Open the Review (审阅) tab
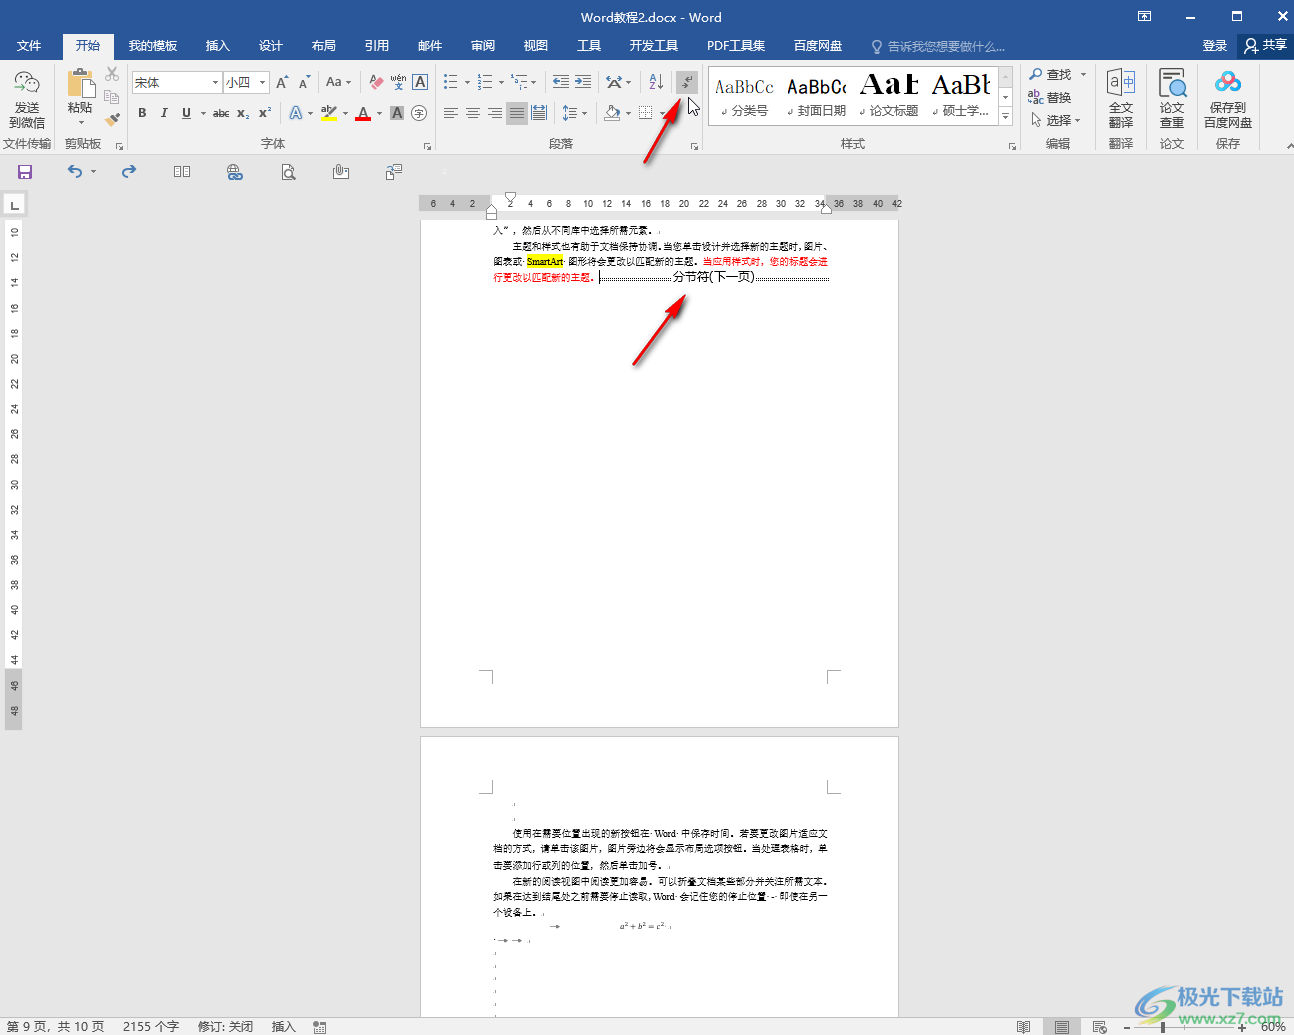This screenshot has height=1035, width=1294. tap(483, 46)
